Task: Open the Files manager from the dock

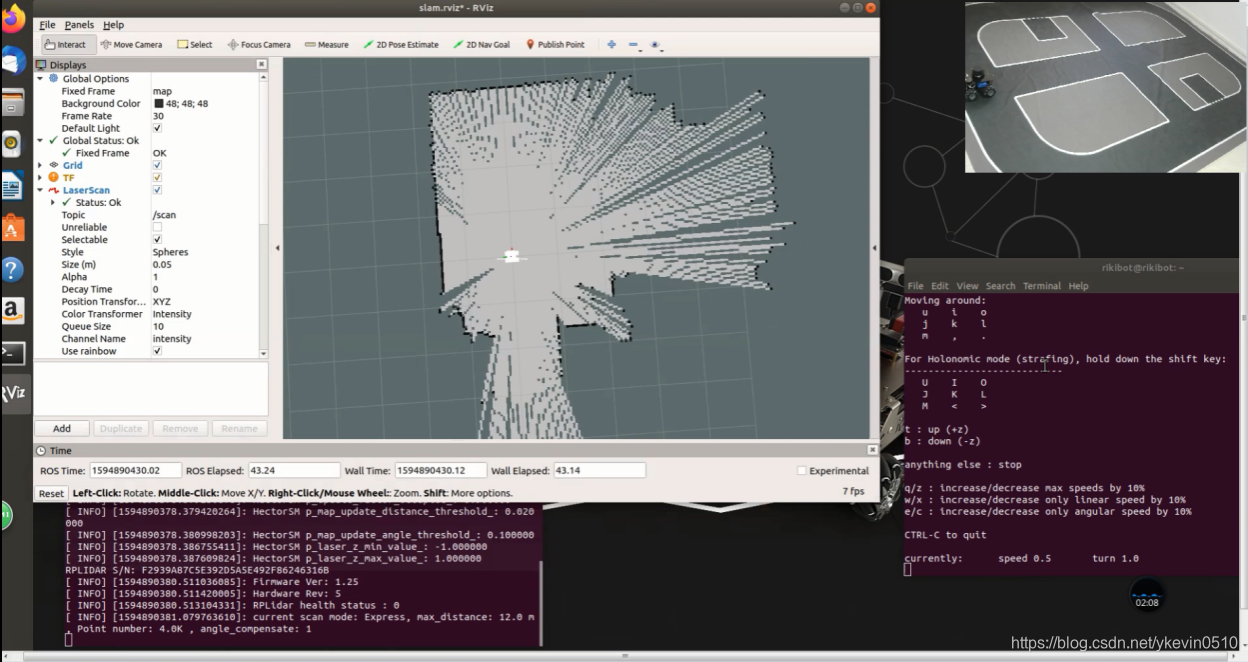Action: [x=12, y=102]
